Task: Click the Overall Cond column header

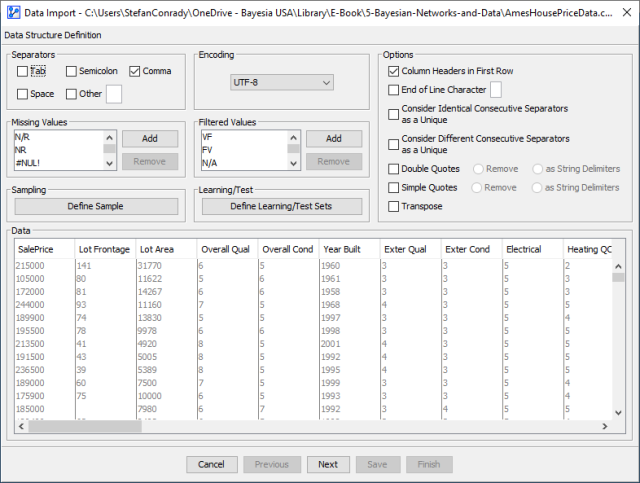Action: (x=289, y=249)
